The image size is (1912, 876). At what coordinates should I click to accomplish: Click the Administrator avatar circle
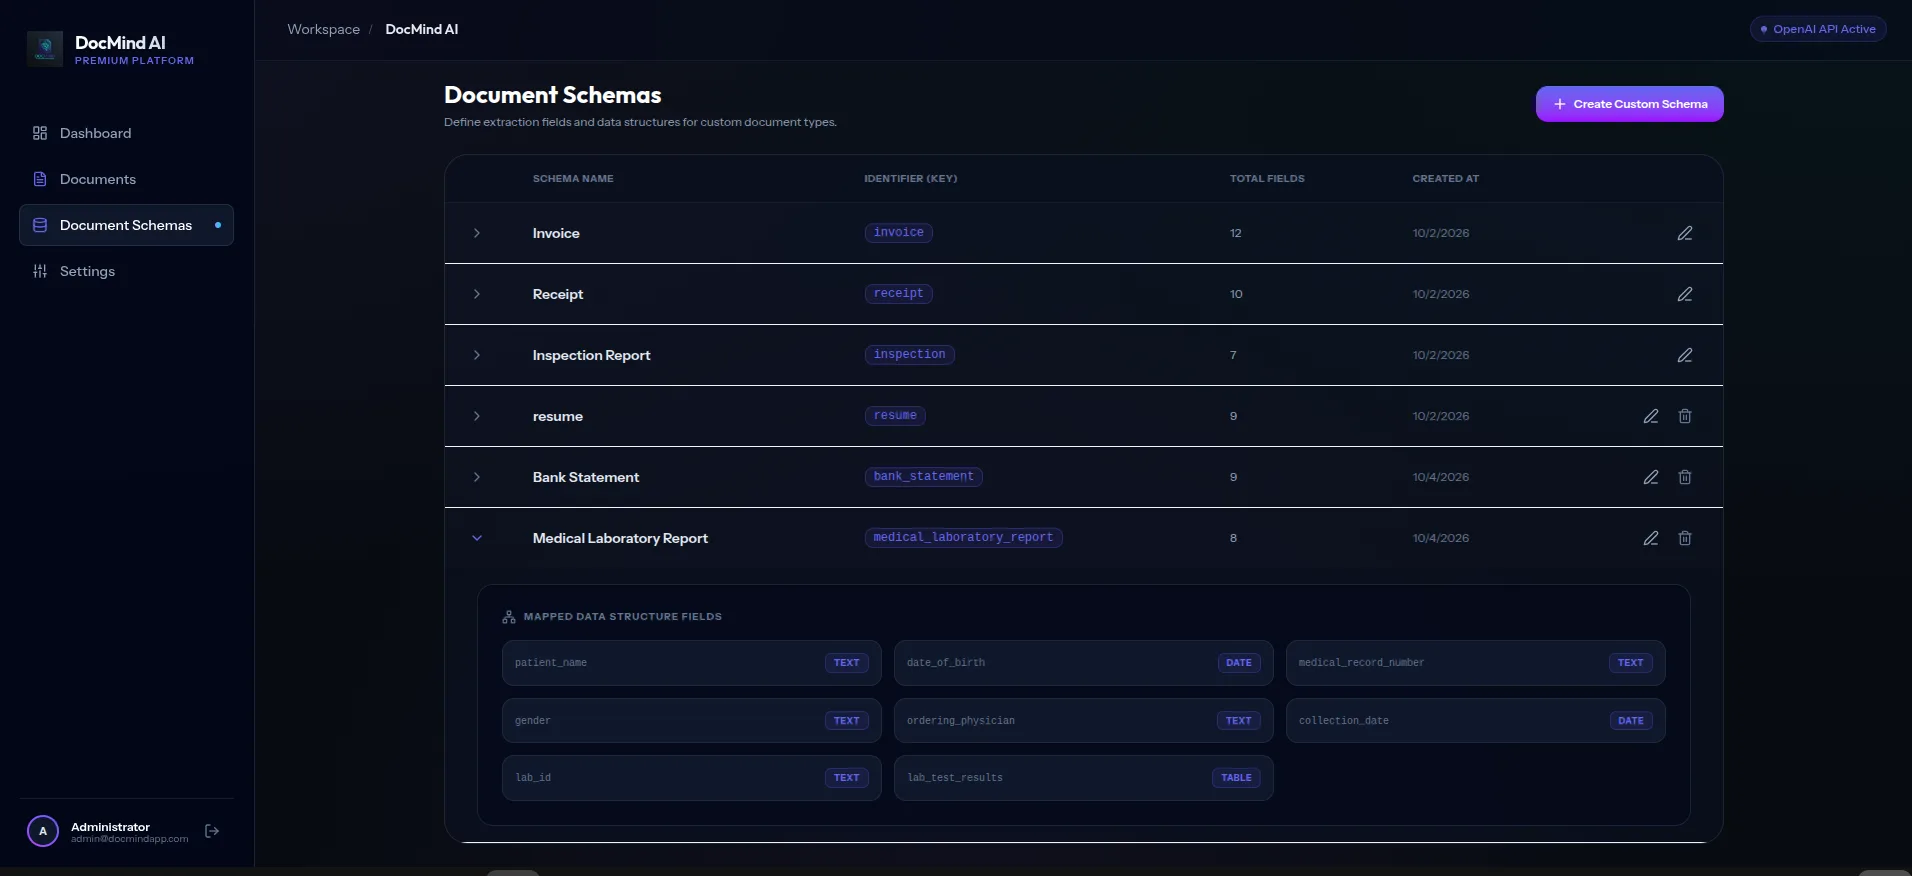[x=43, y=831]
